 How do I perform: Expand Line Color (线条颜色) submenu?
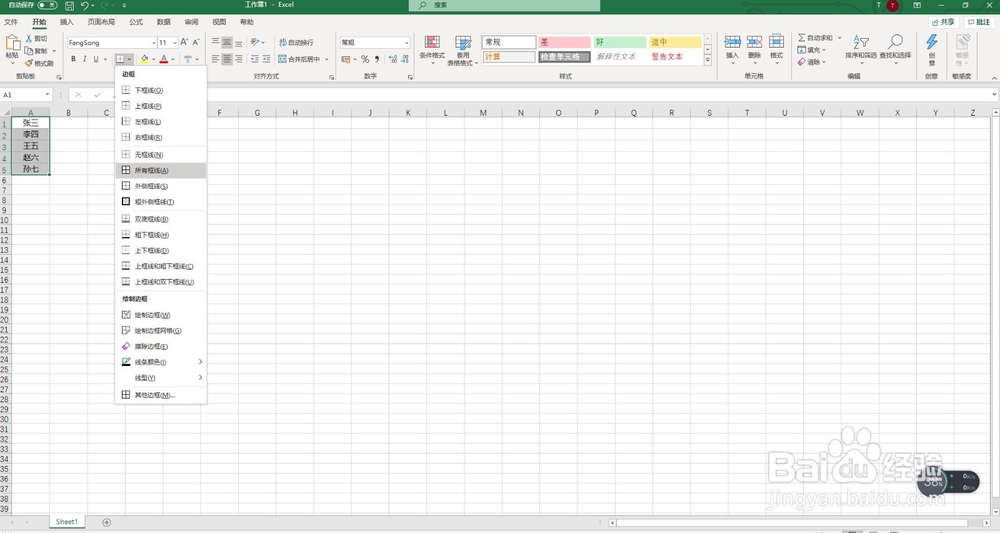200,362
